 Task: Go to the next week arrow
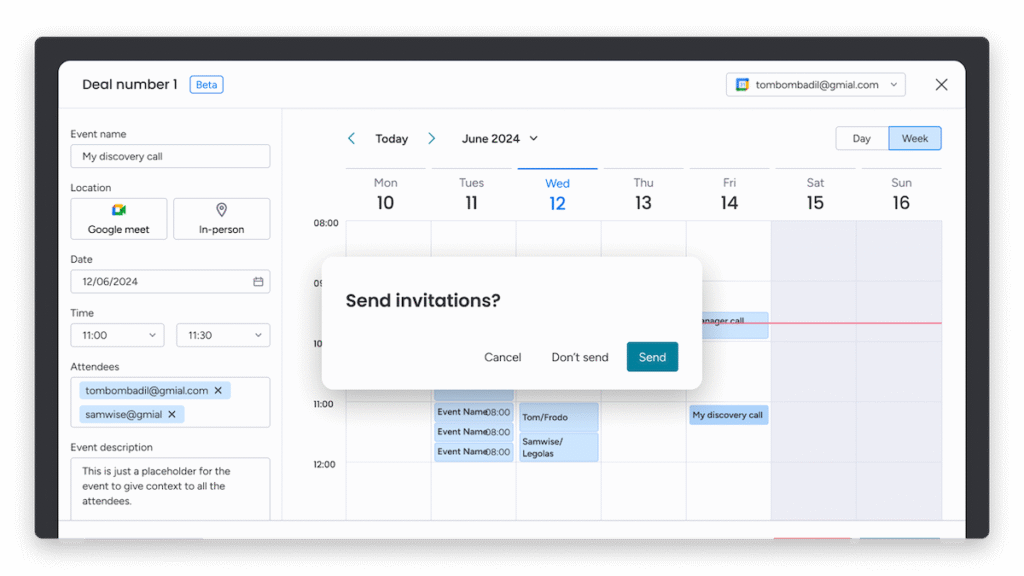tap(431, 138)
